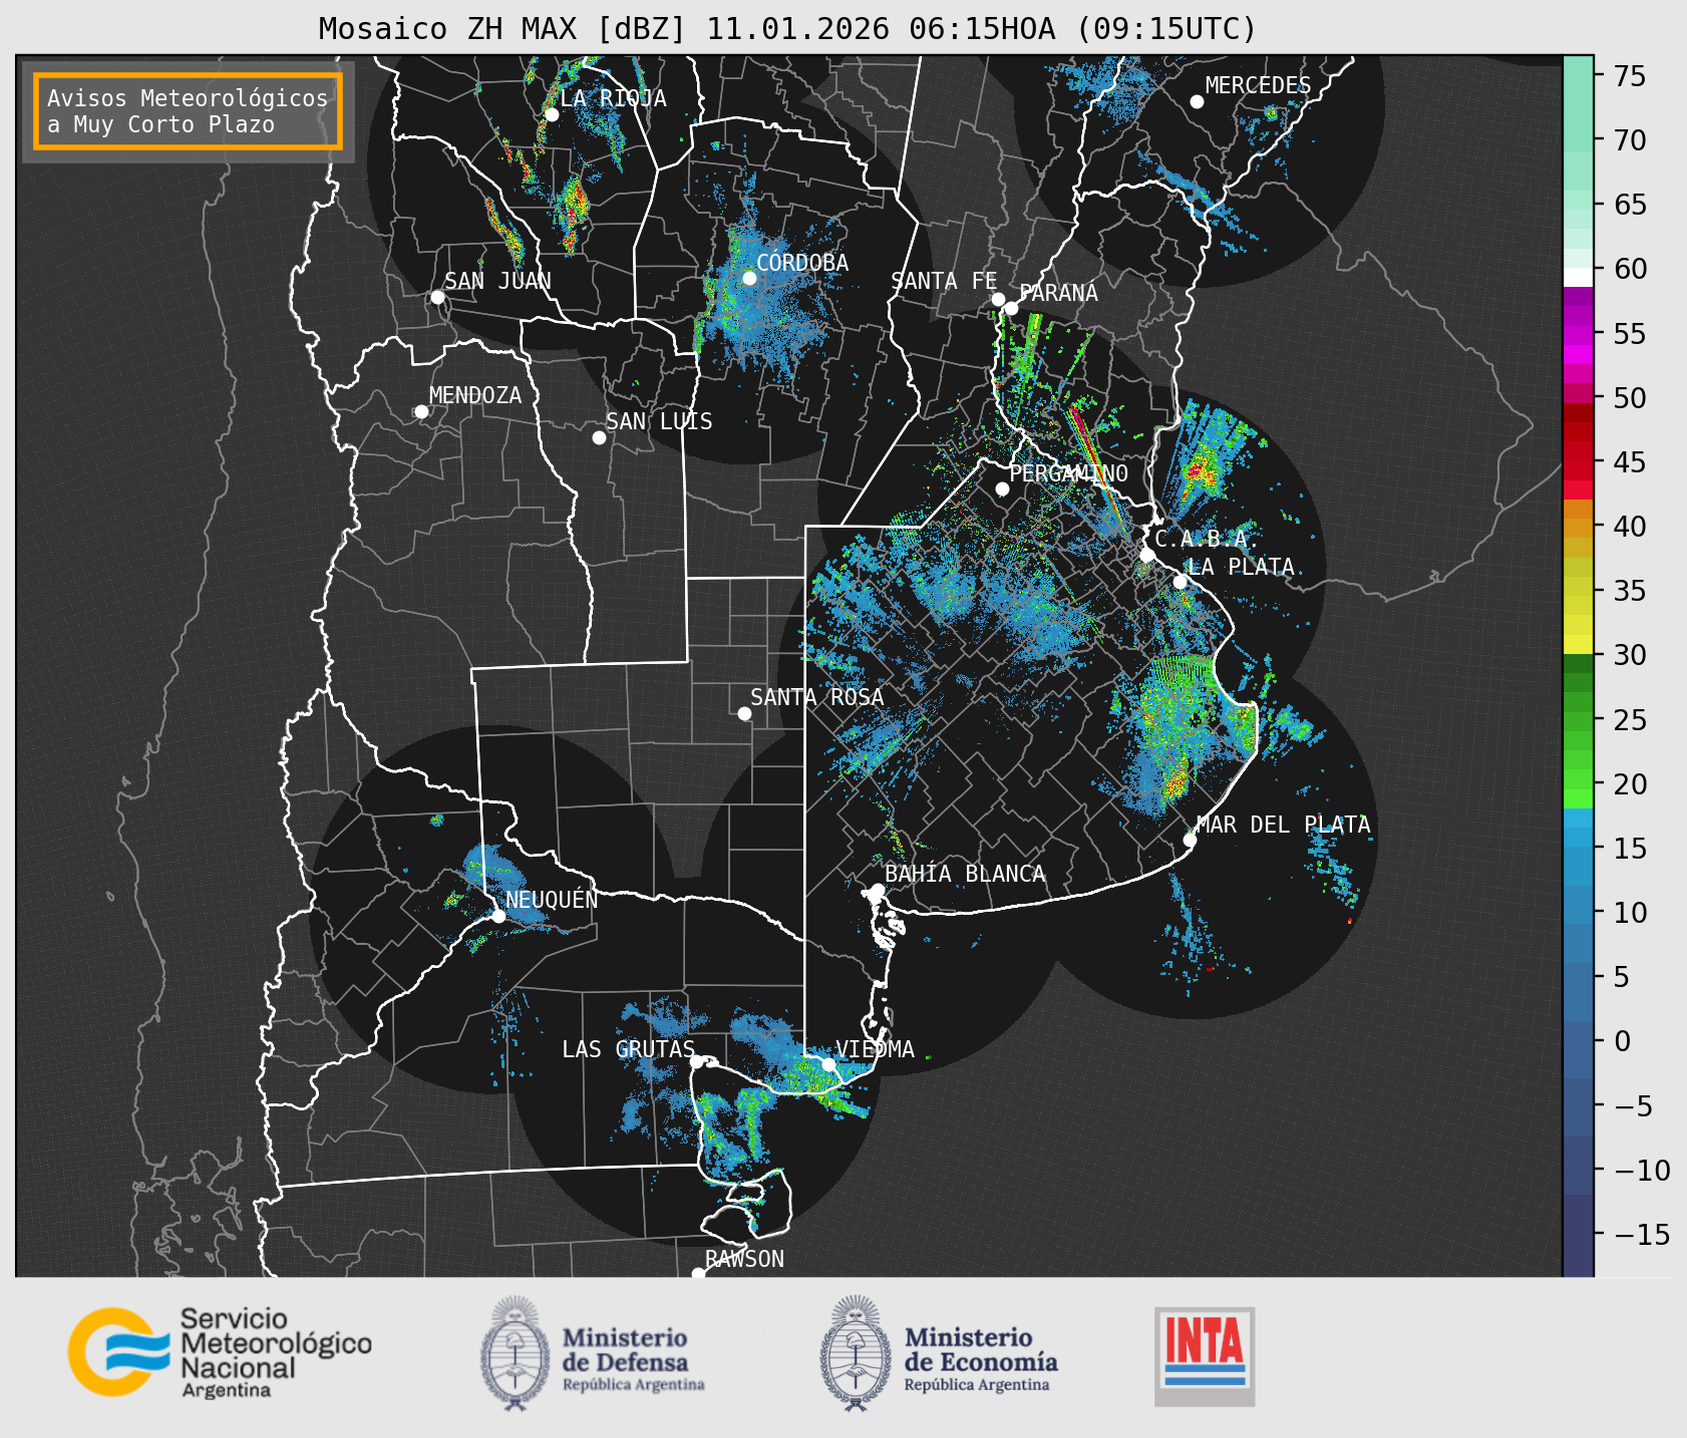Click the NEUQUÉN map label
1687x1438 pixels.
coord(551,899)
